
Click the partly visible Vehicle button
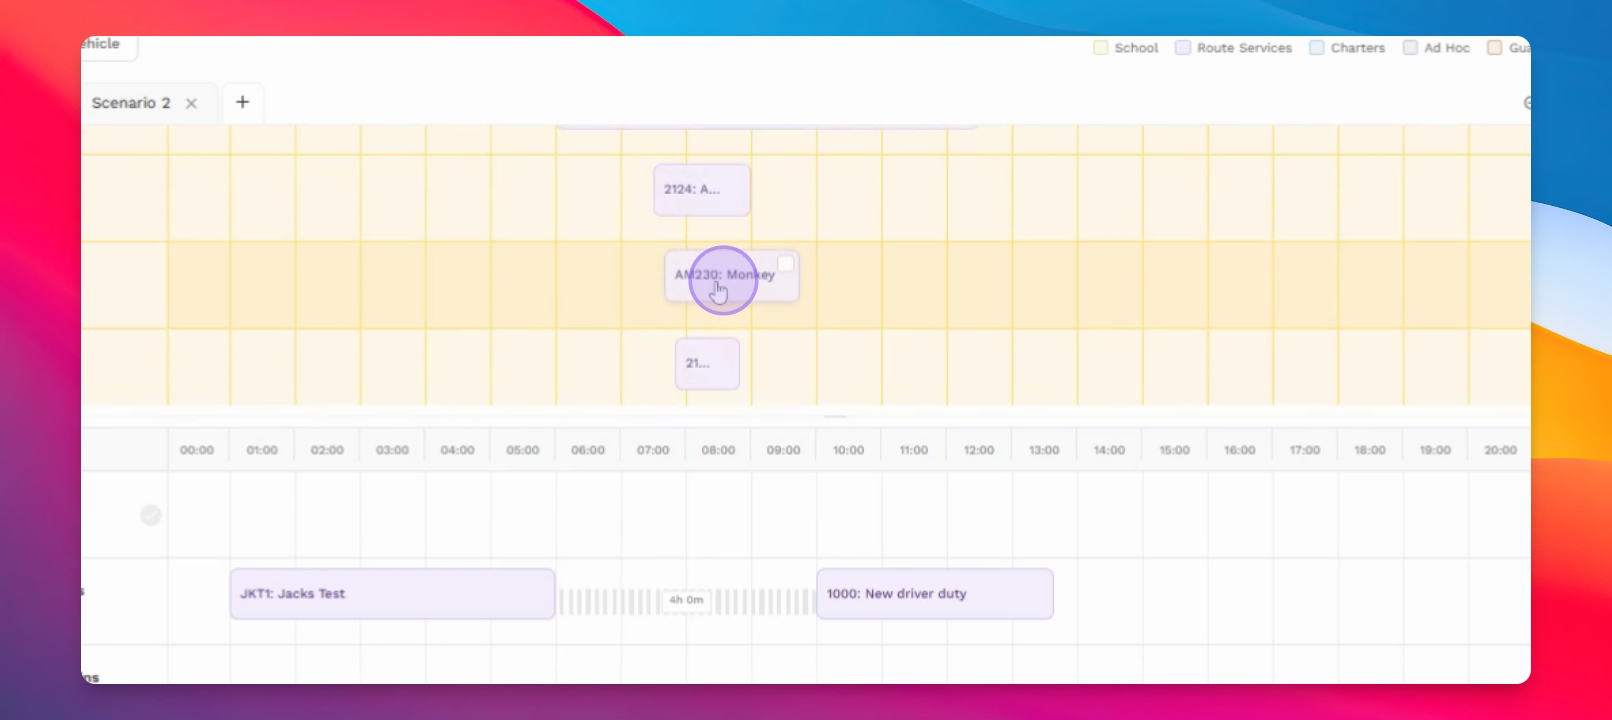pos(108,46)
